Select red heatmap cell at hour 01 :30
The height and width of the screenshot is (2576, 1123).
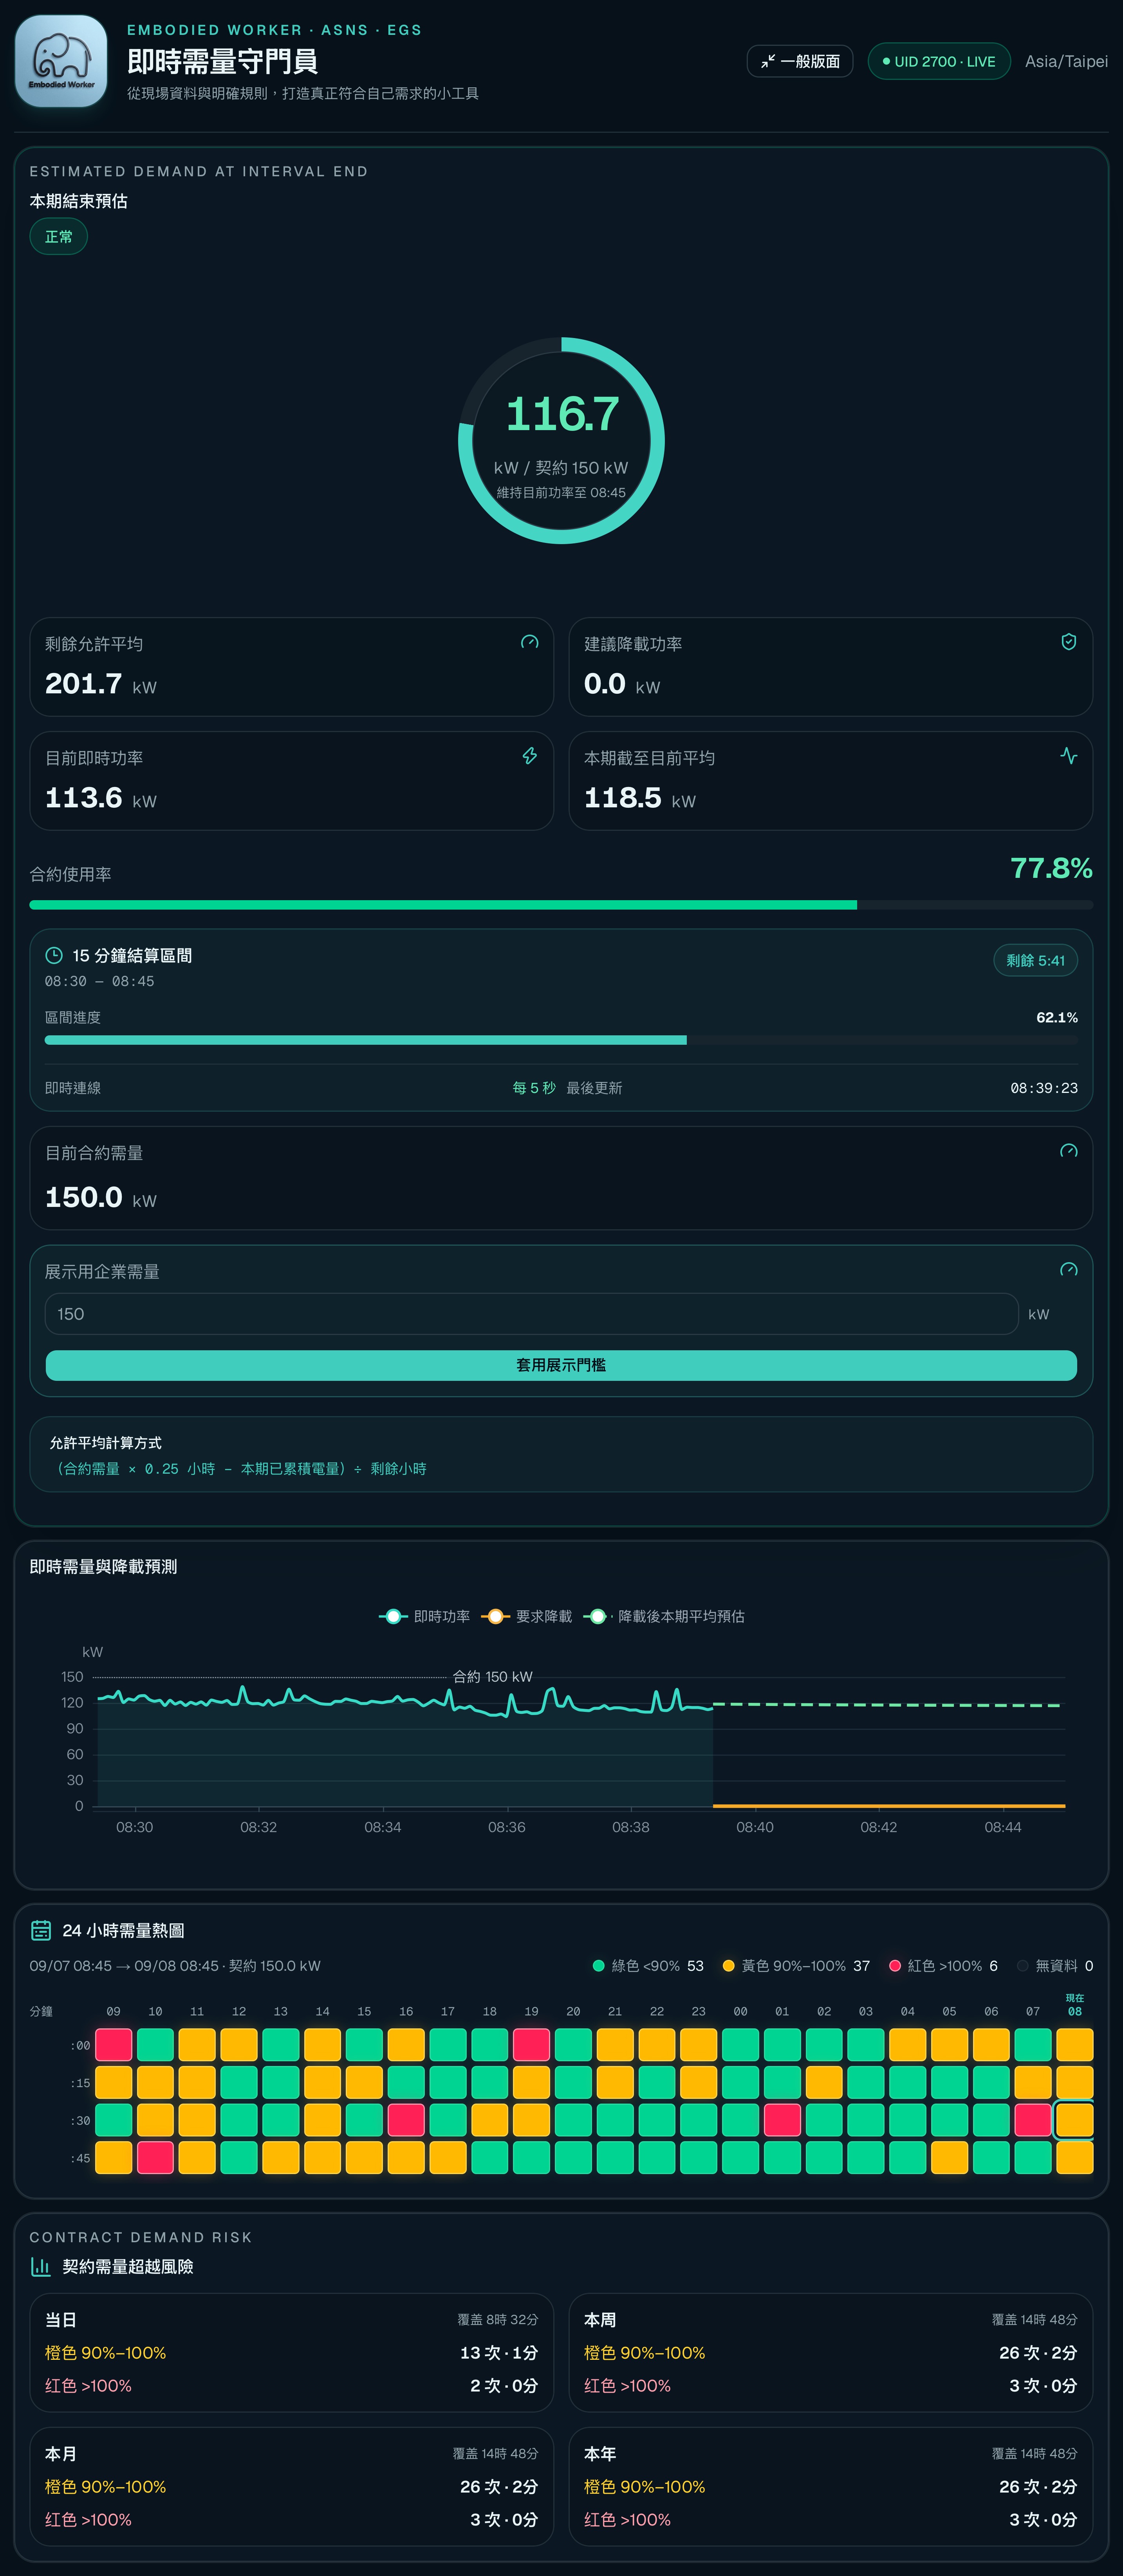point(782,2120)
